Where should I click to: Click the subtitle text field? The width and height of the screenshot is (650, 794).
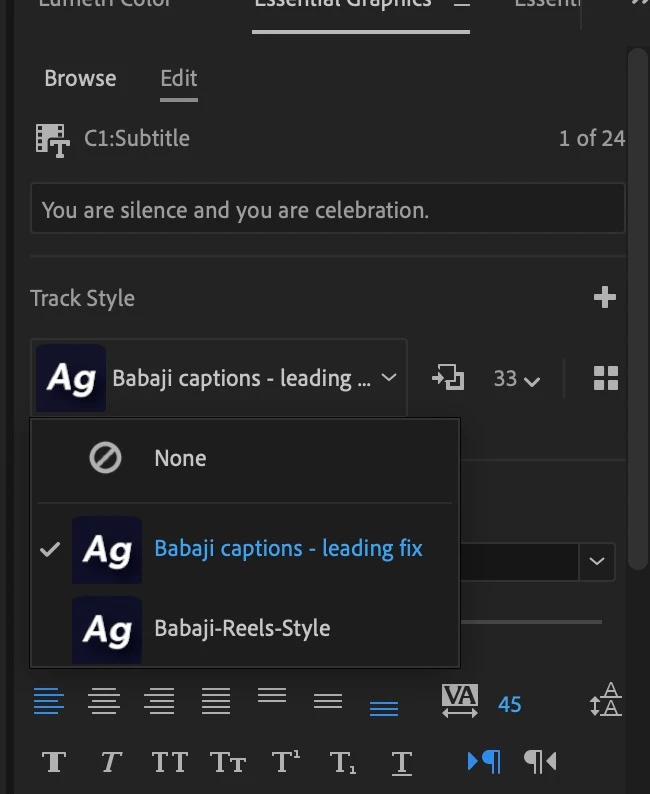click(x=327, y=210)
